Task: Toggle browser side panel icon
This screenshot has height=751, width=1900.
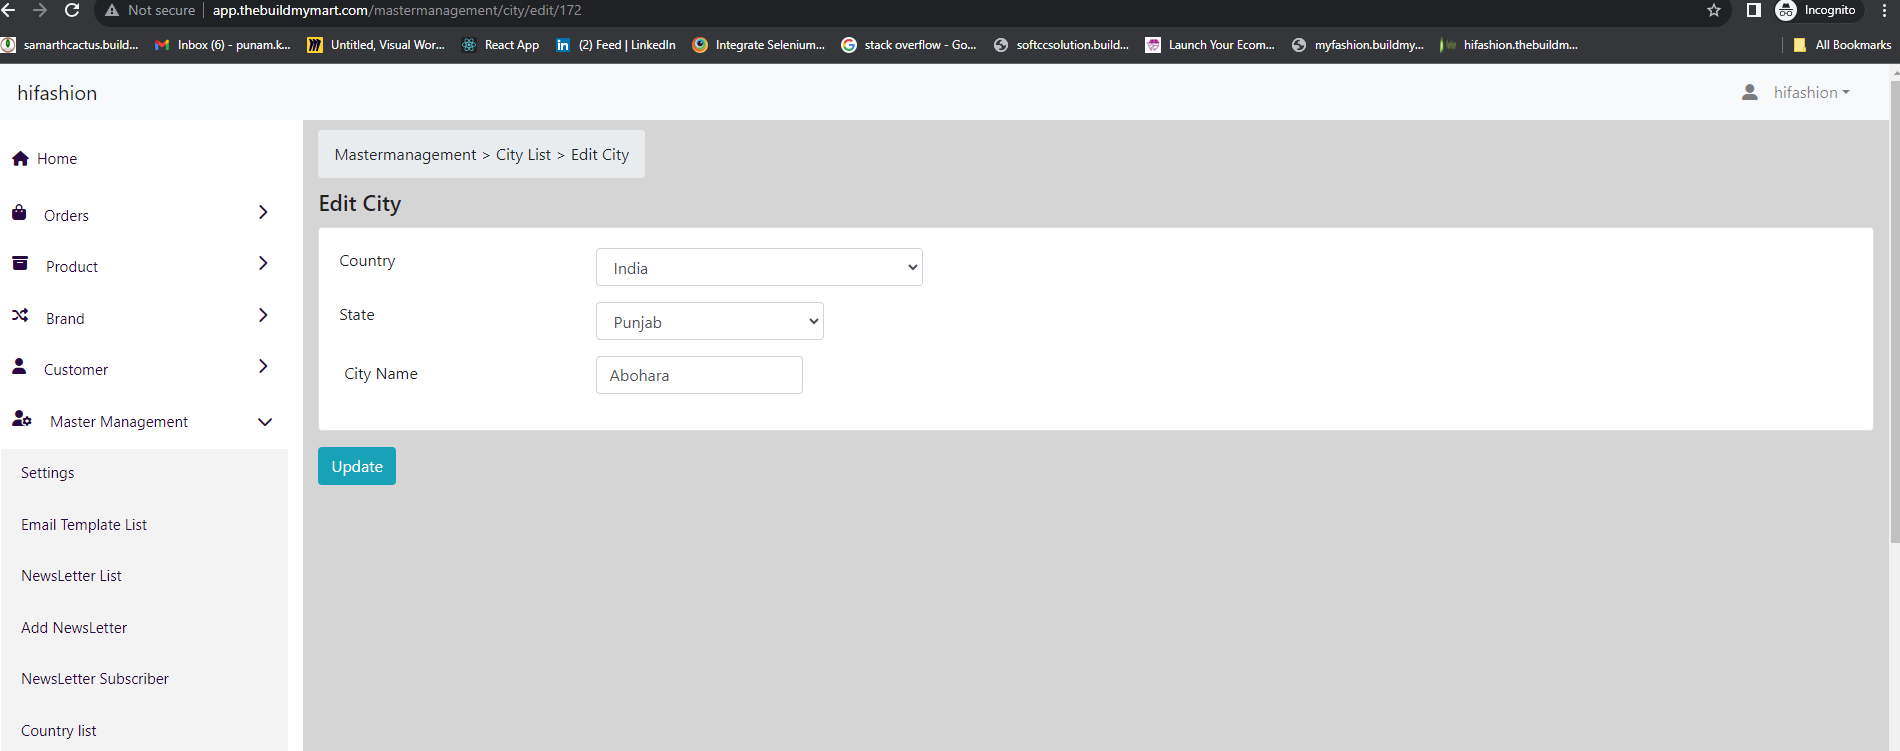Action: (1753, 10)
